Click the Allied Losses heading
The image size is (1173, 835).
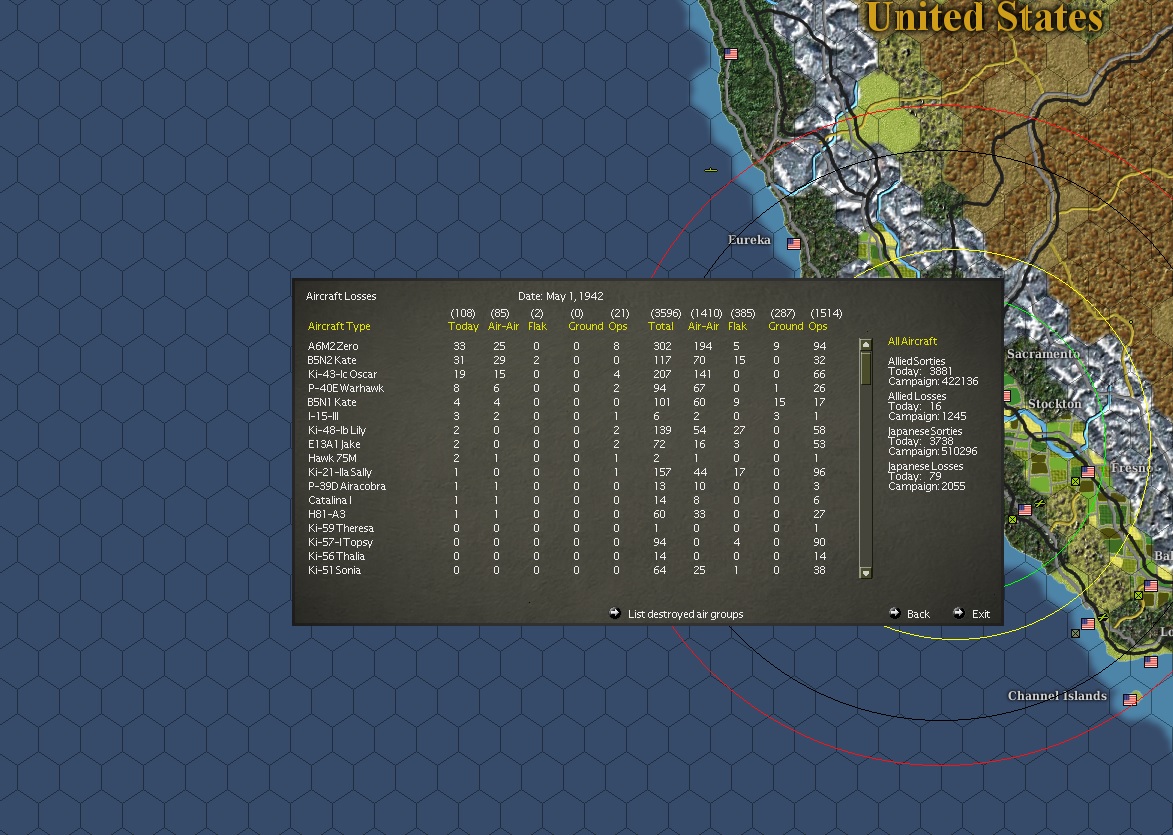(917, 397)
